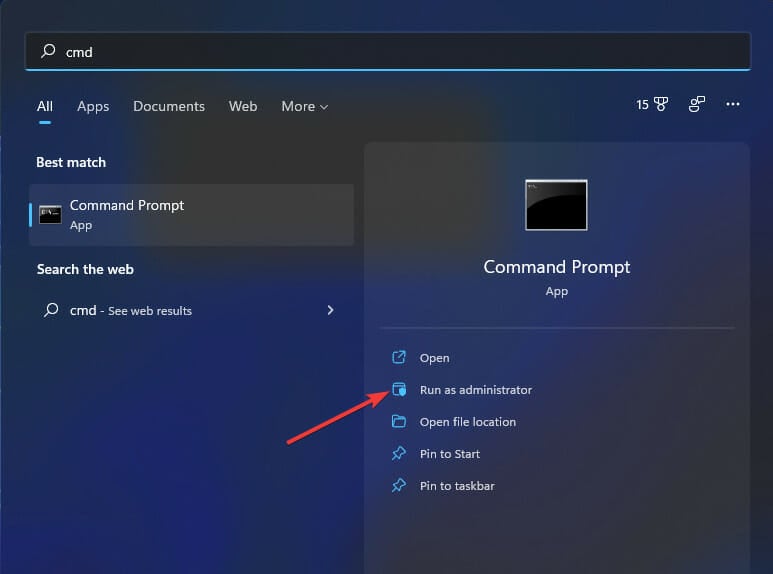The height and width of the screenshot is (574, 773).
Task: Switch to the Apps tab
Action: 93,107
